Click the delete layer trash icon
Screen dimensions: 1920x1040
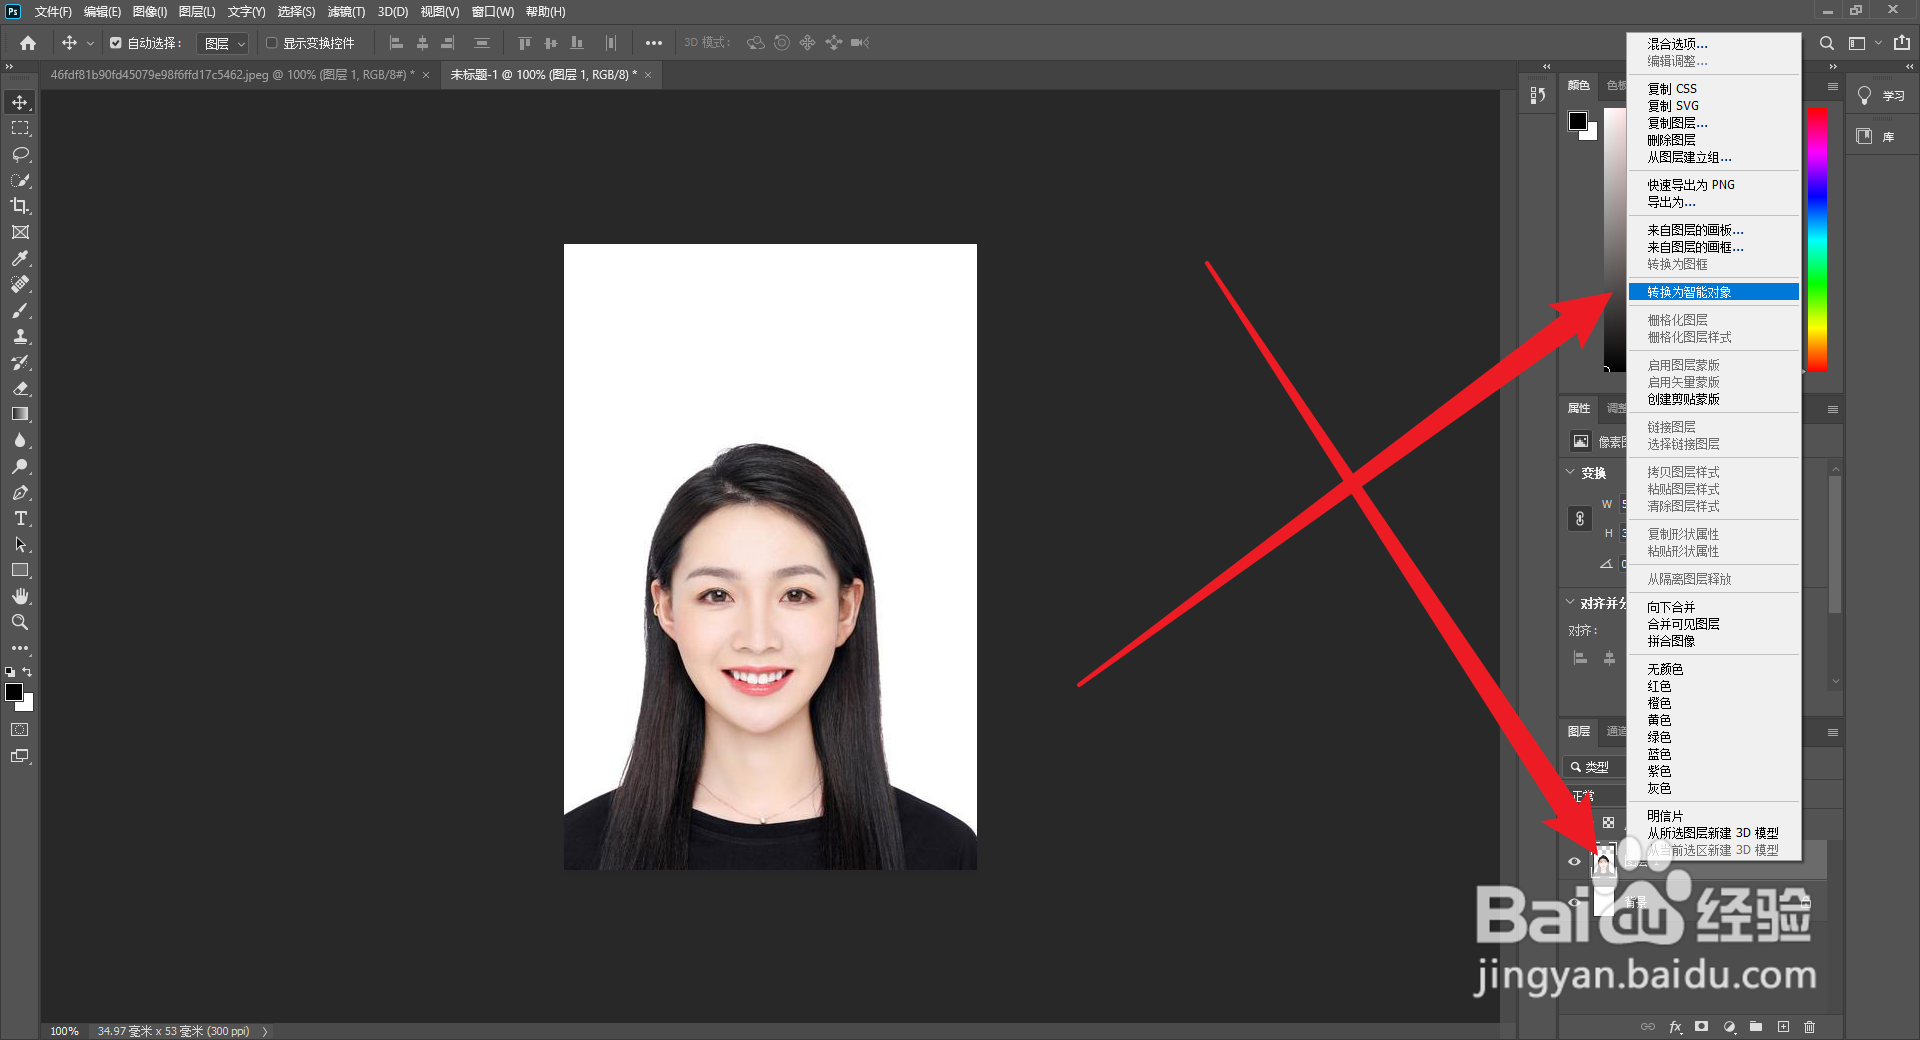point(1810,1027)
